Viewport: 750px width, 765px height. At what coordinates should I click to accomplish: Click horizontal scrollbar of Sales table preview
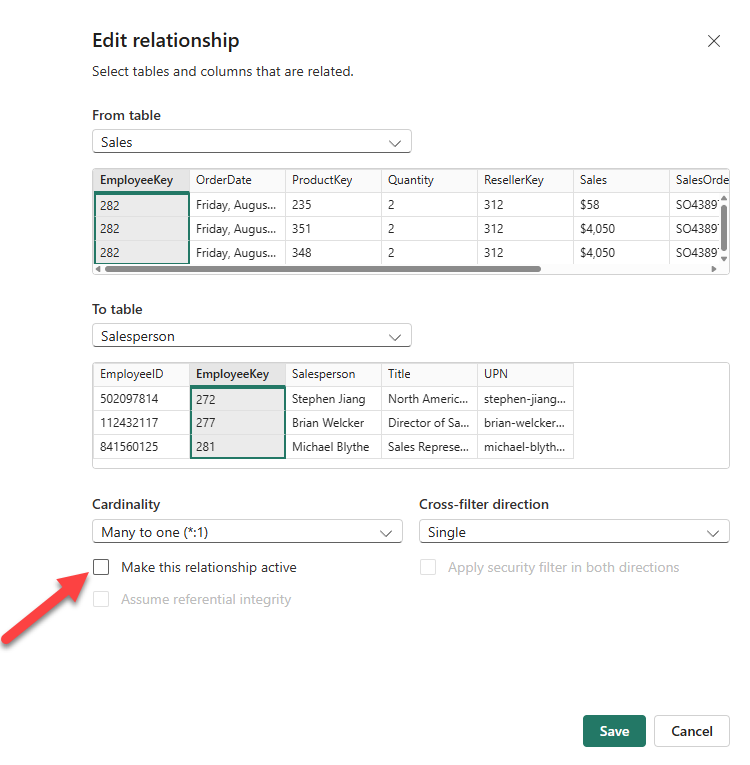click(320, 269)
